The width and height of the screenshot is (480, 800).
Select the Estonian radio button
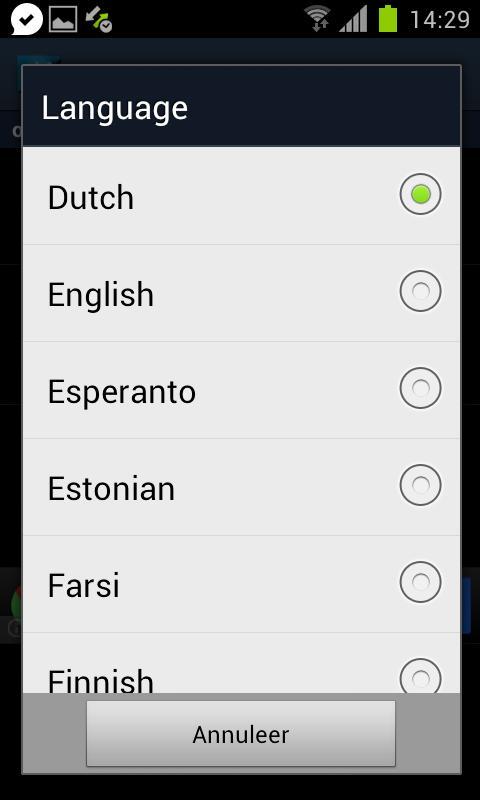[x=420, y=485]
